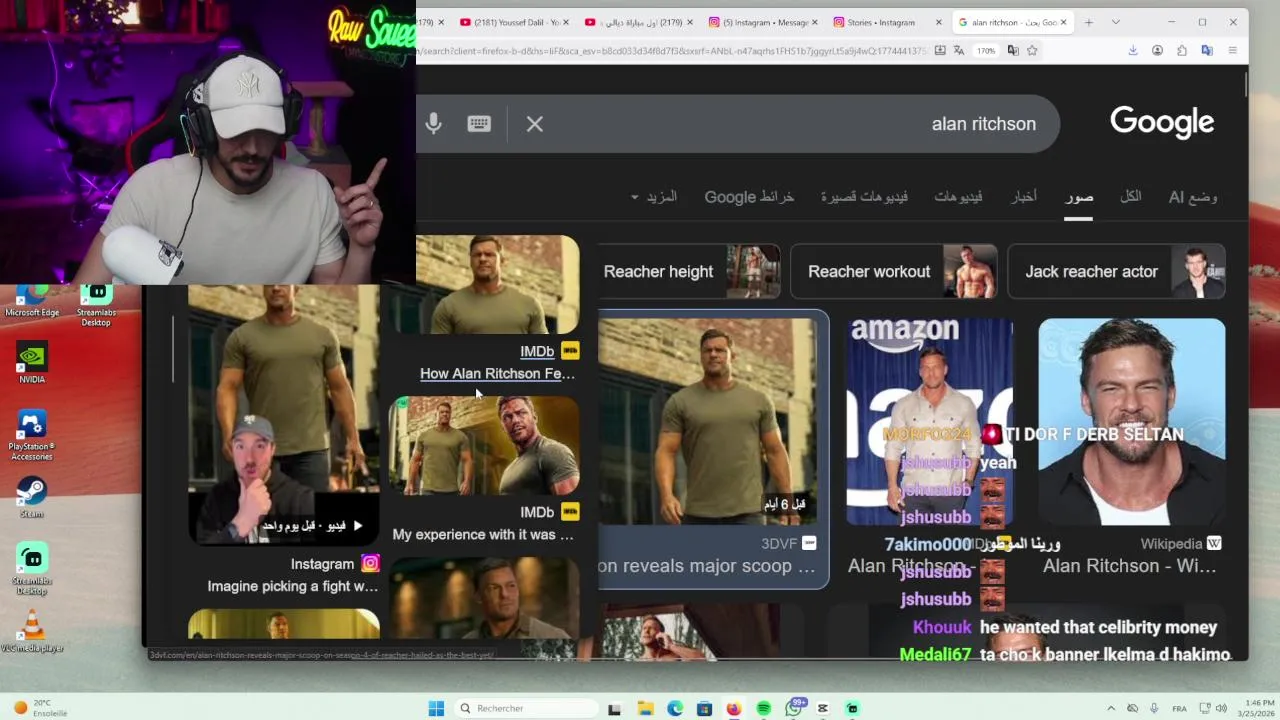
Task: Click the 3DVF source label
Action: (x=779, y=544)
